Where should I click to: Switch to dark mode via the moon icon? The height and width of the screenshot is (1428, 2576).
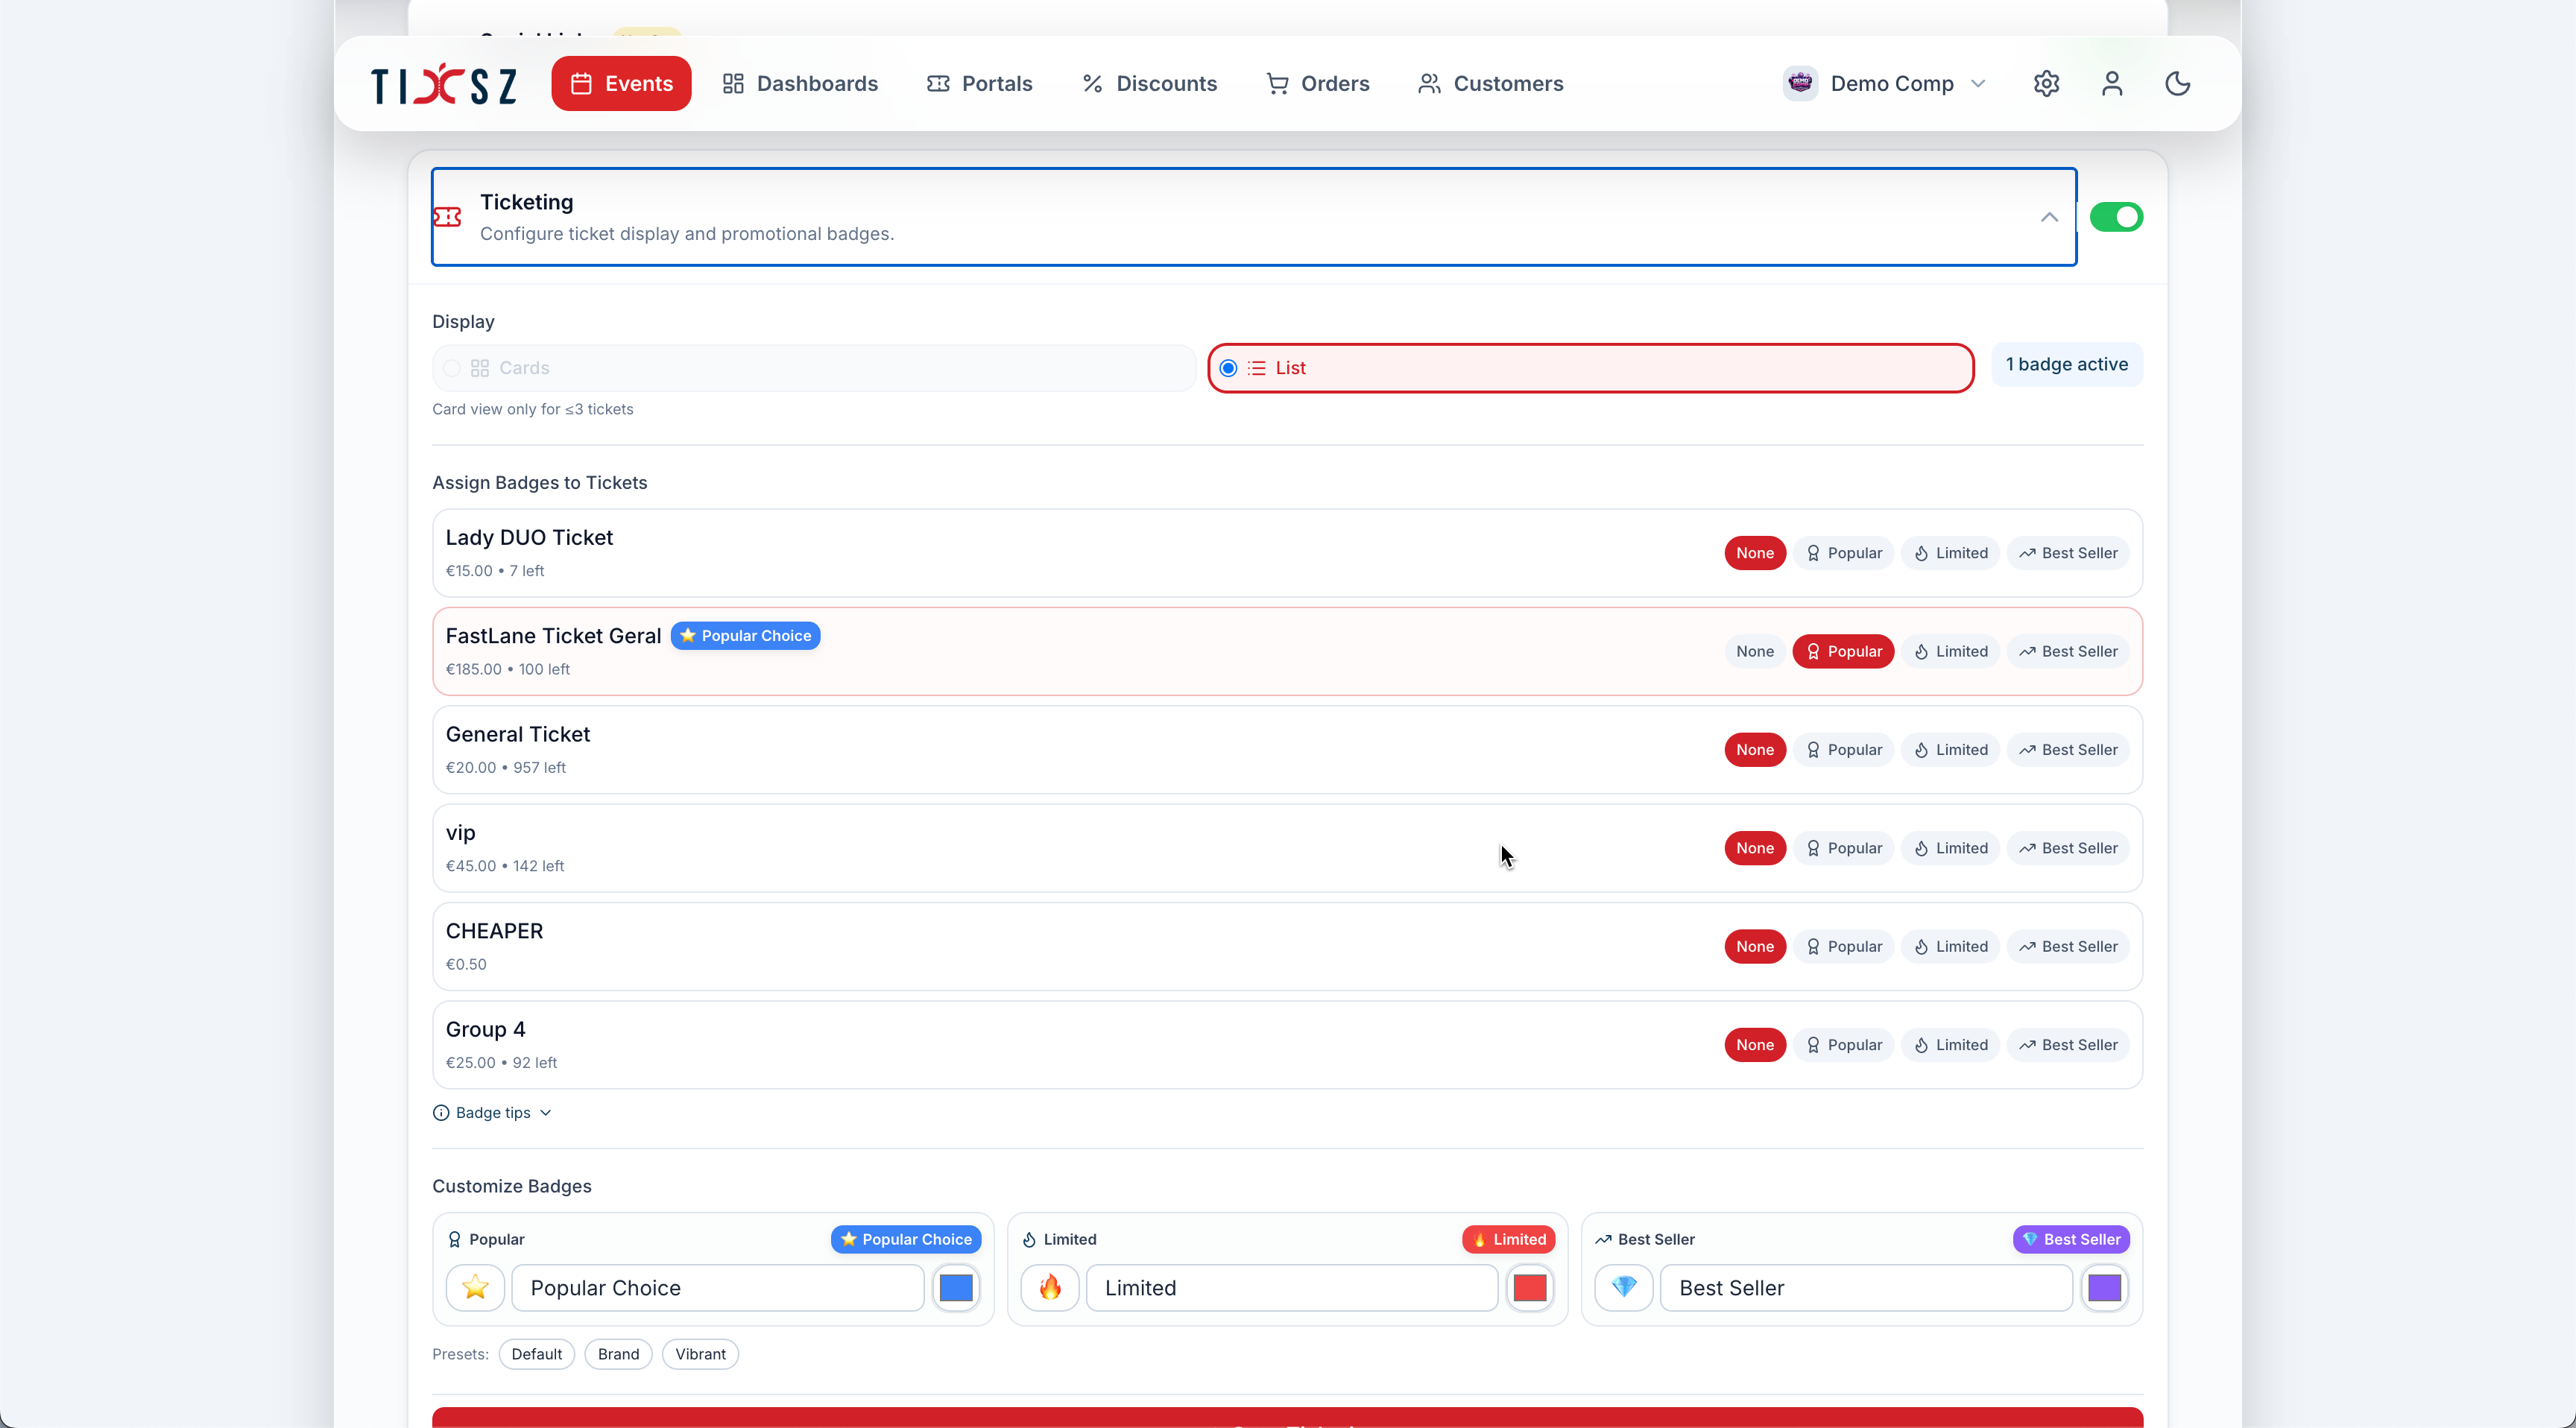2177,83
